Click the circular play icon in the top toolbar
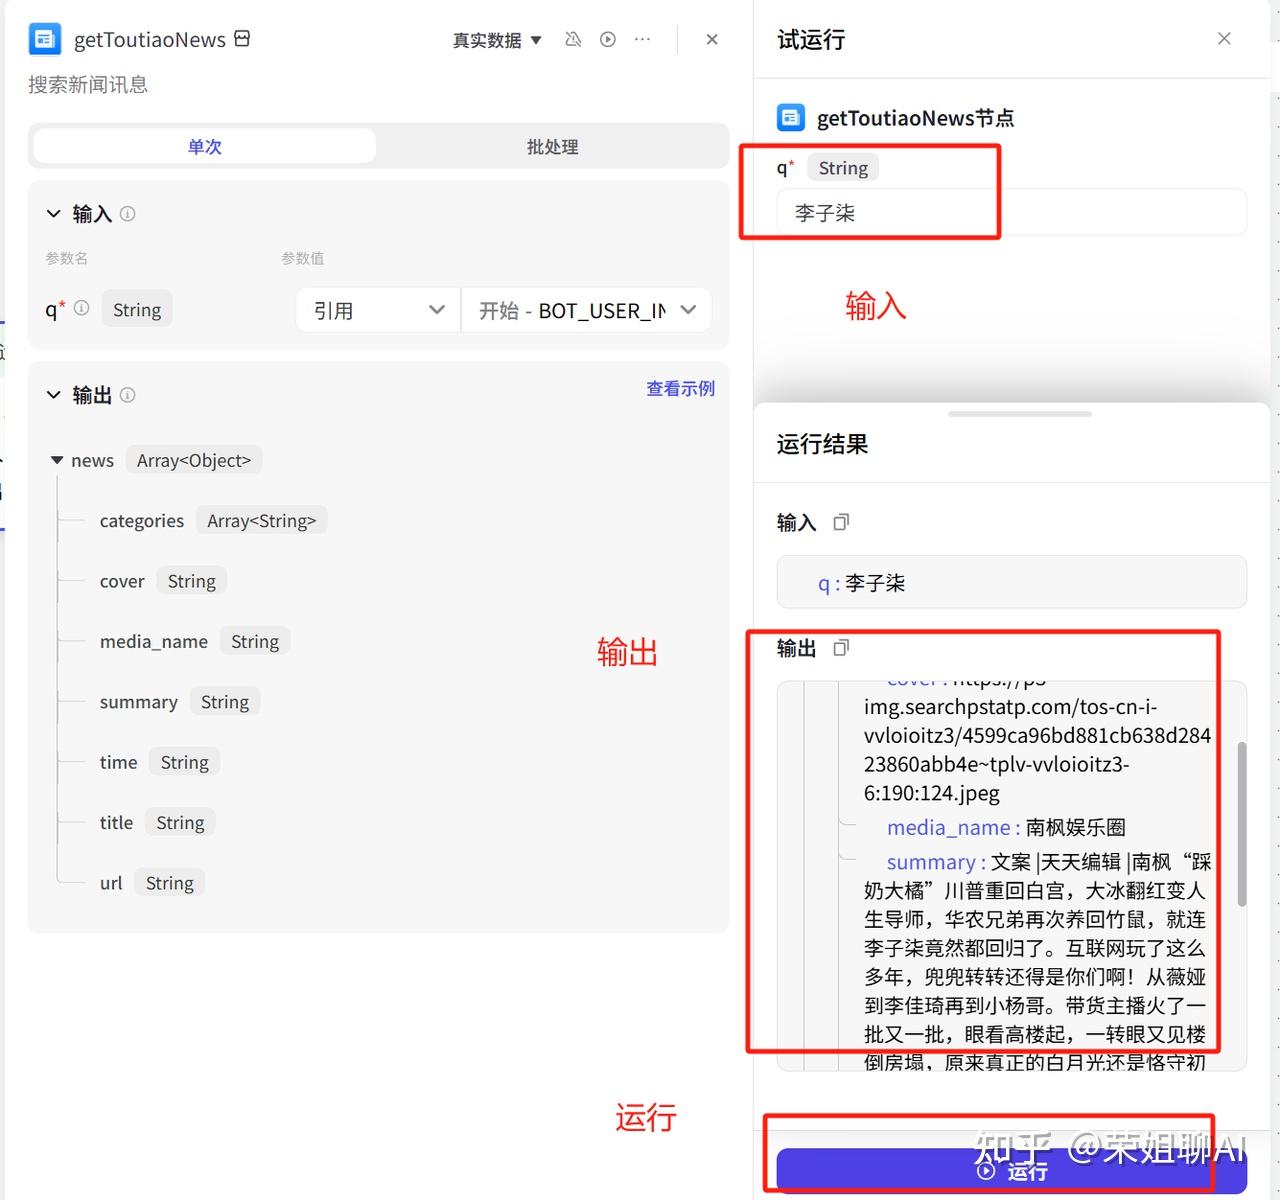The height and width of the screenshot is (1200, 1280). pos(608,39)
